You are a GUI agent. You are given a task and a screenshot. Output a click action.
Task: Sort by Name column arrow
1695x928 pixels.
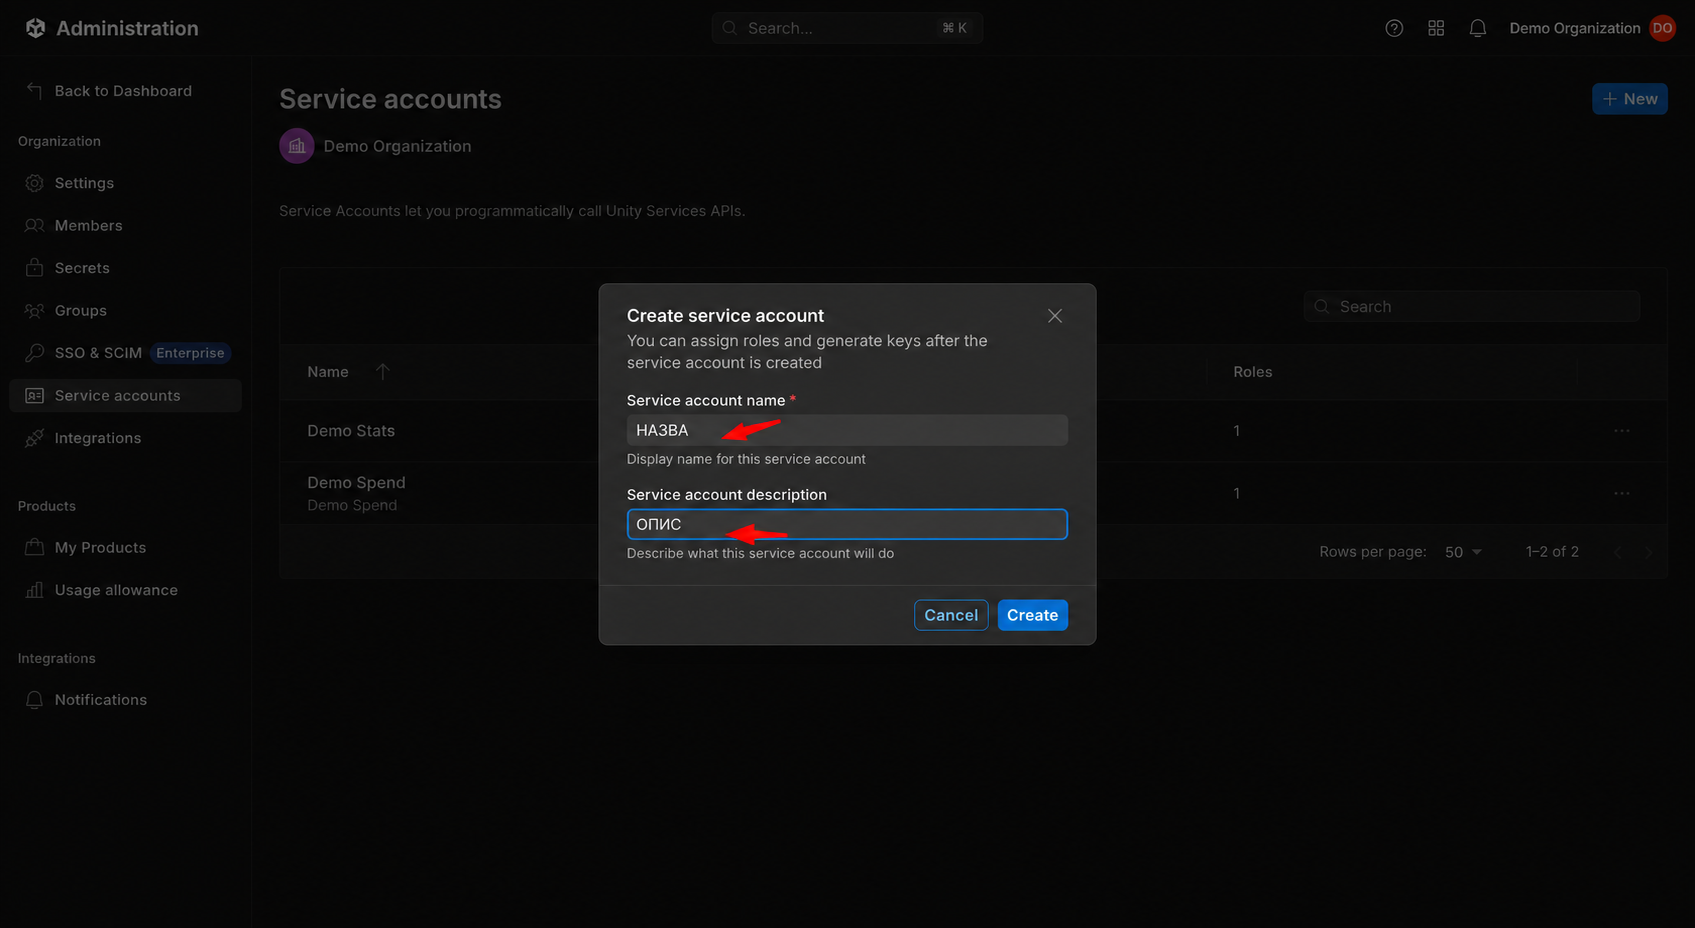pos(382,371)
